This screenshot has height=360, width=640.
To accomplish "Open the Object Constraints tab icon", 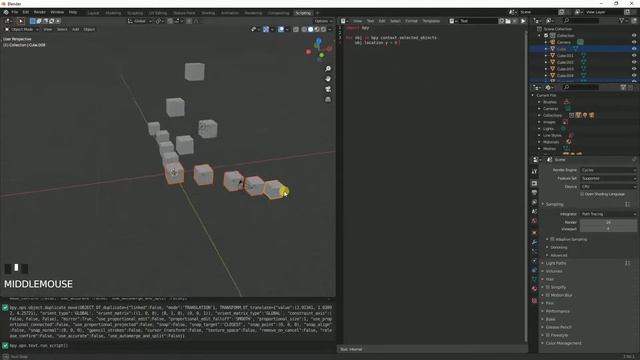I will (534, 270).
